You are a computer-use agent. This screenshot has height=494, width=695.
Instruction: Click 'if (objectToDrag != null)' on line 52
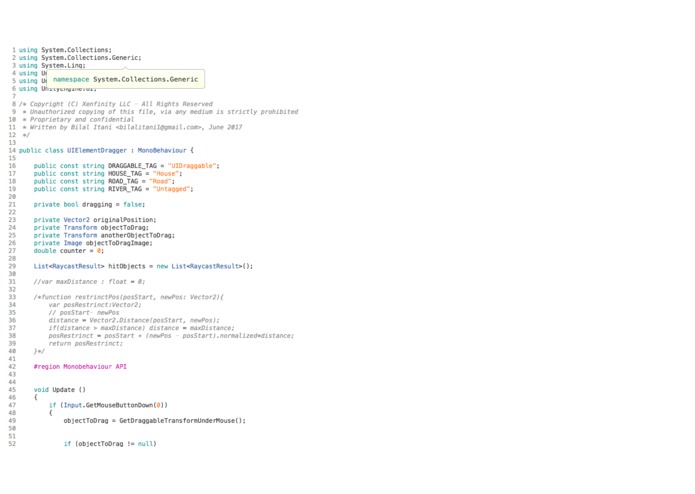(x=110, y=444)
